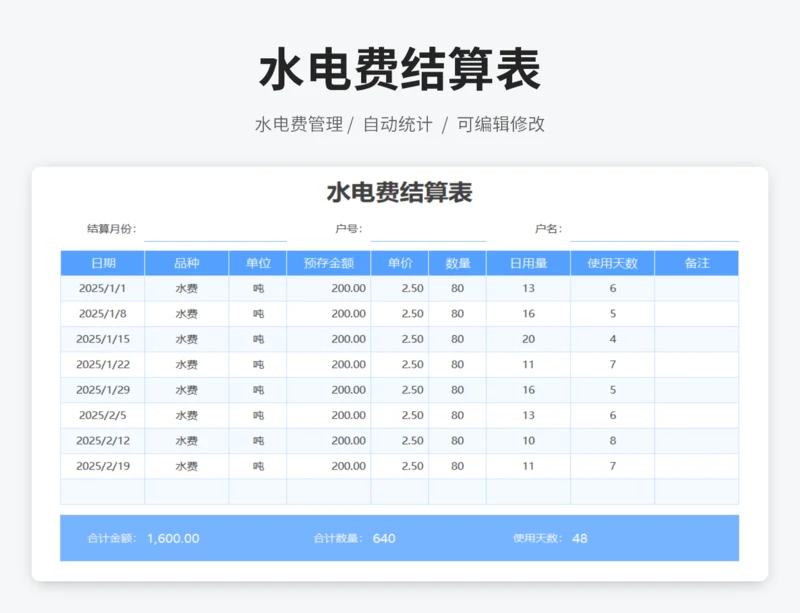The image size is (800, 613).
Task: Select the 单位 column header
Action: [258, 263]
